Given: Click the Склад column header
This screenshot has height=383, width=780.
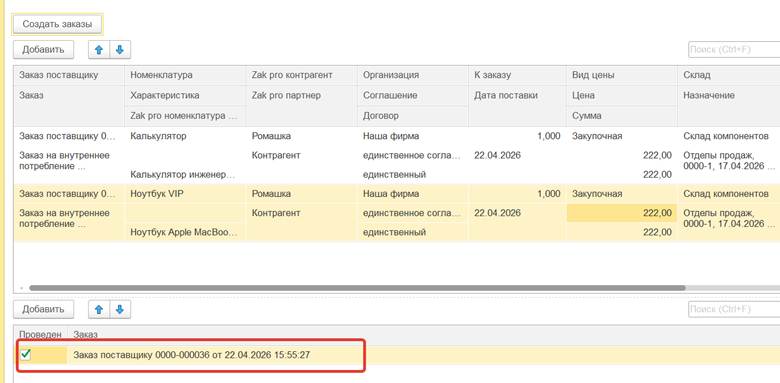Looking at the screenshot, I should [728, 75].
